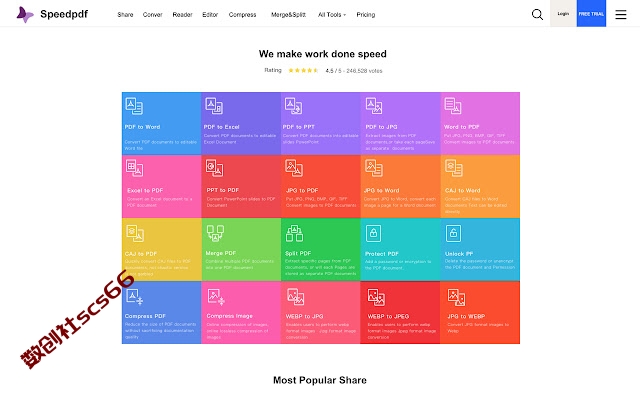Open the hamburger menu icon
The image size is (640, 400).
620,14
